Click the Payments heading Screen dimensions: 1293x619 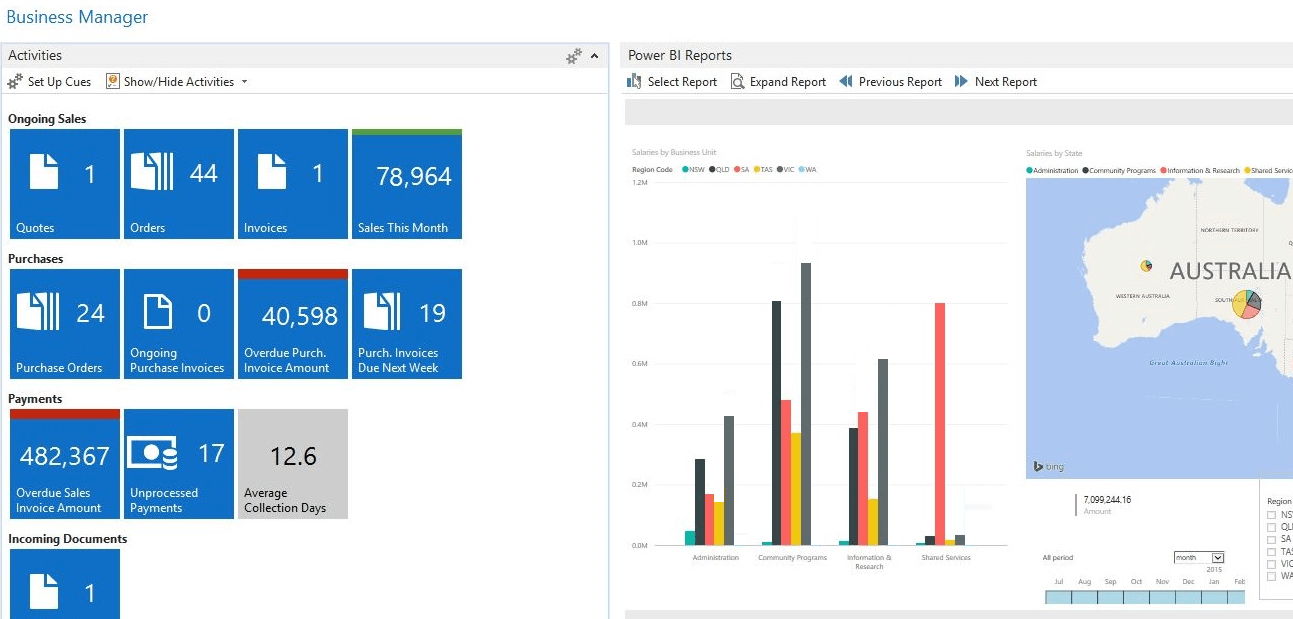coord(35,399)
